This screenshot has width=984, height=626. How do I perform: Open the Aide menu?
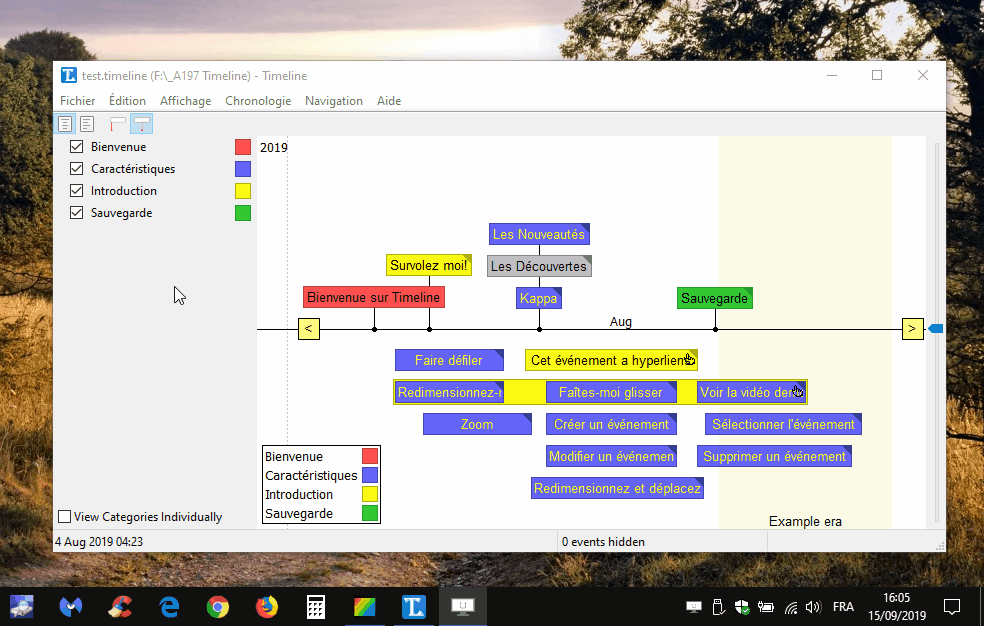coord(389,101)
